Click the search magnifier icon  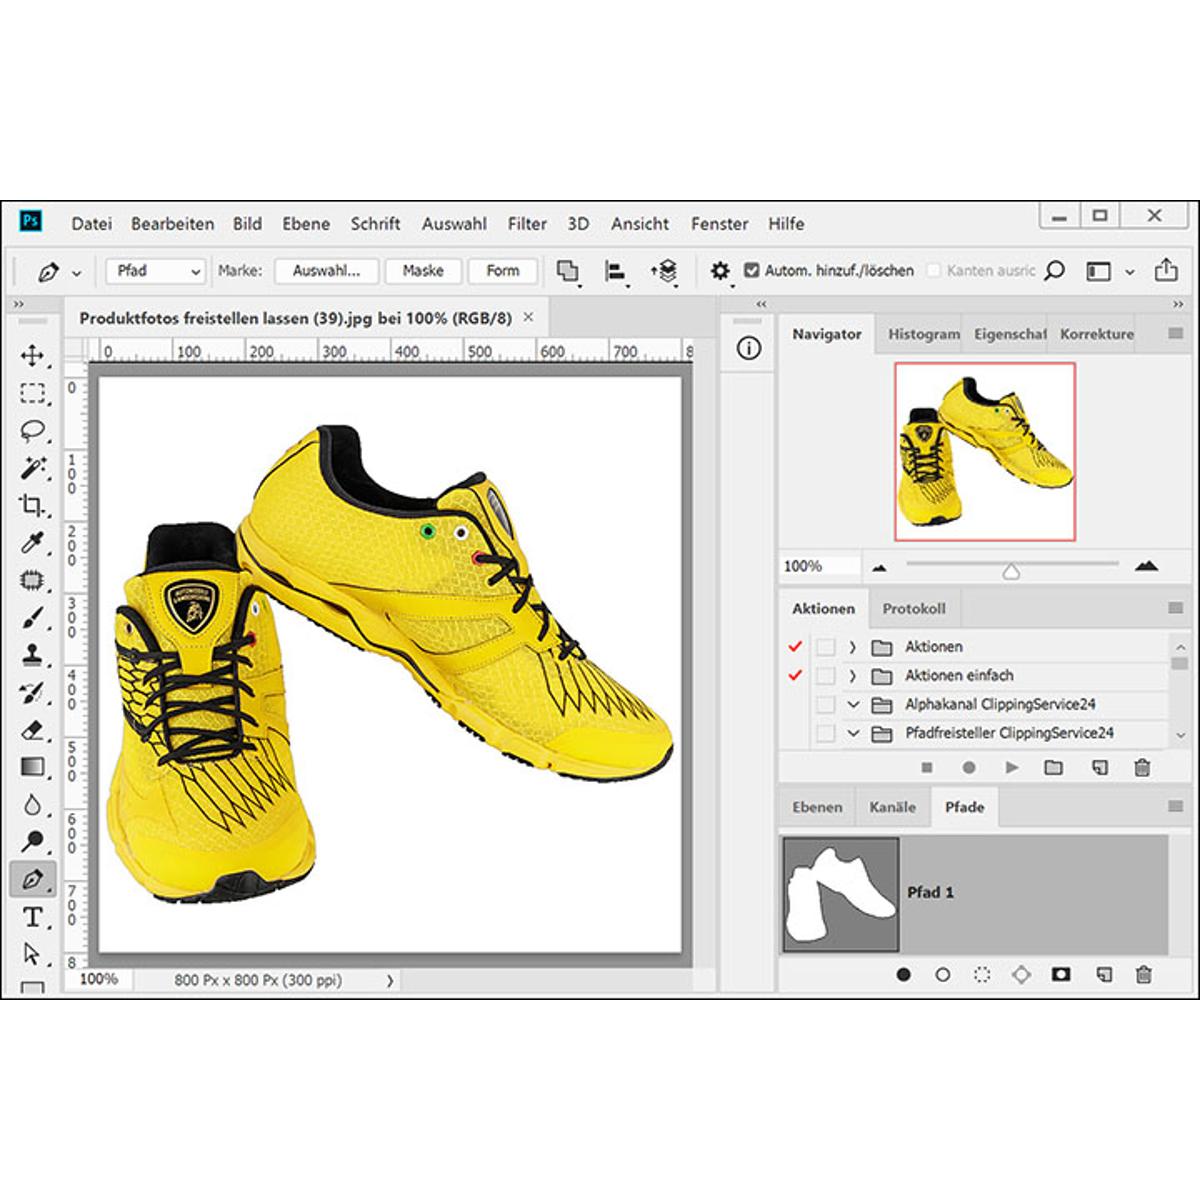(x=1054, y=271)
